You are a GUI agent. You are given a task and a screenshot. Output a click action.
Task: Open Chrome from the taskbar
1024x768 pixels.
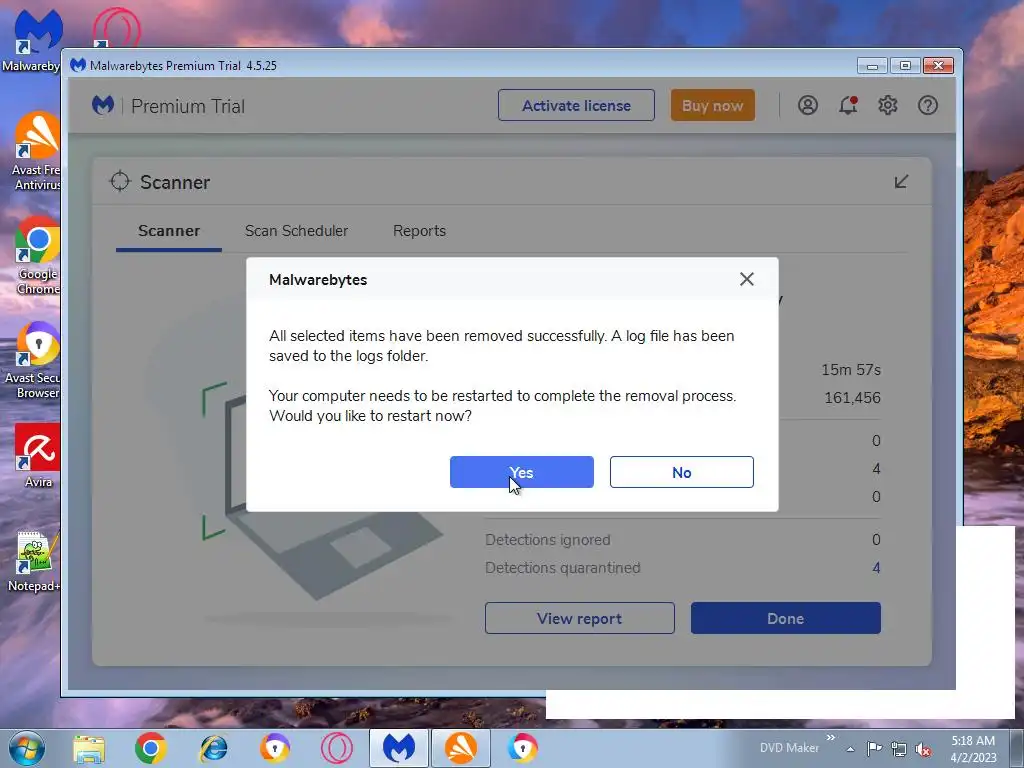coord(151,748)
